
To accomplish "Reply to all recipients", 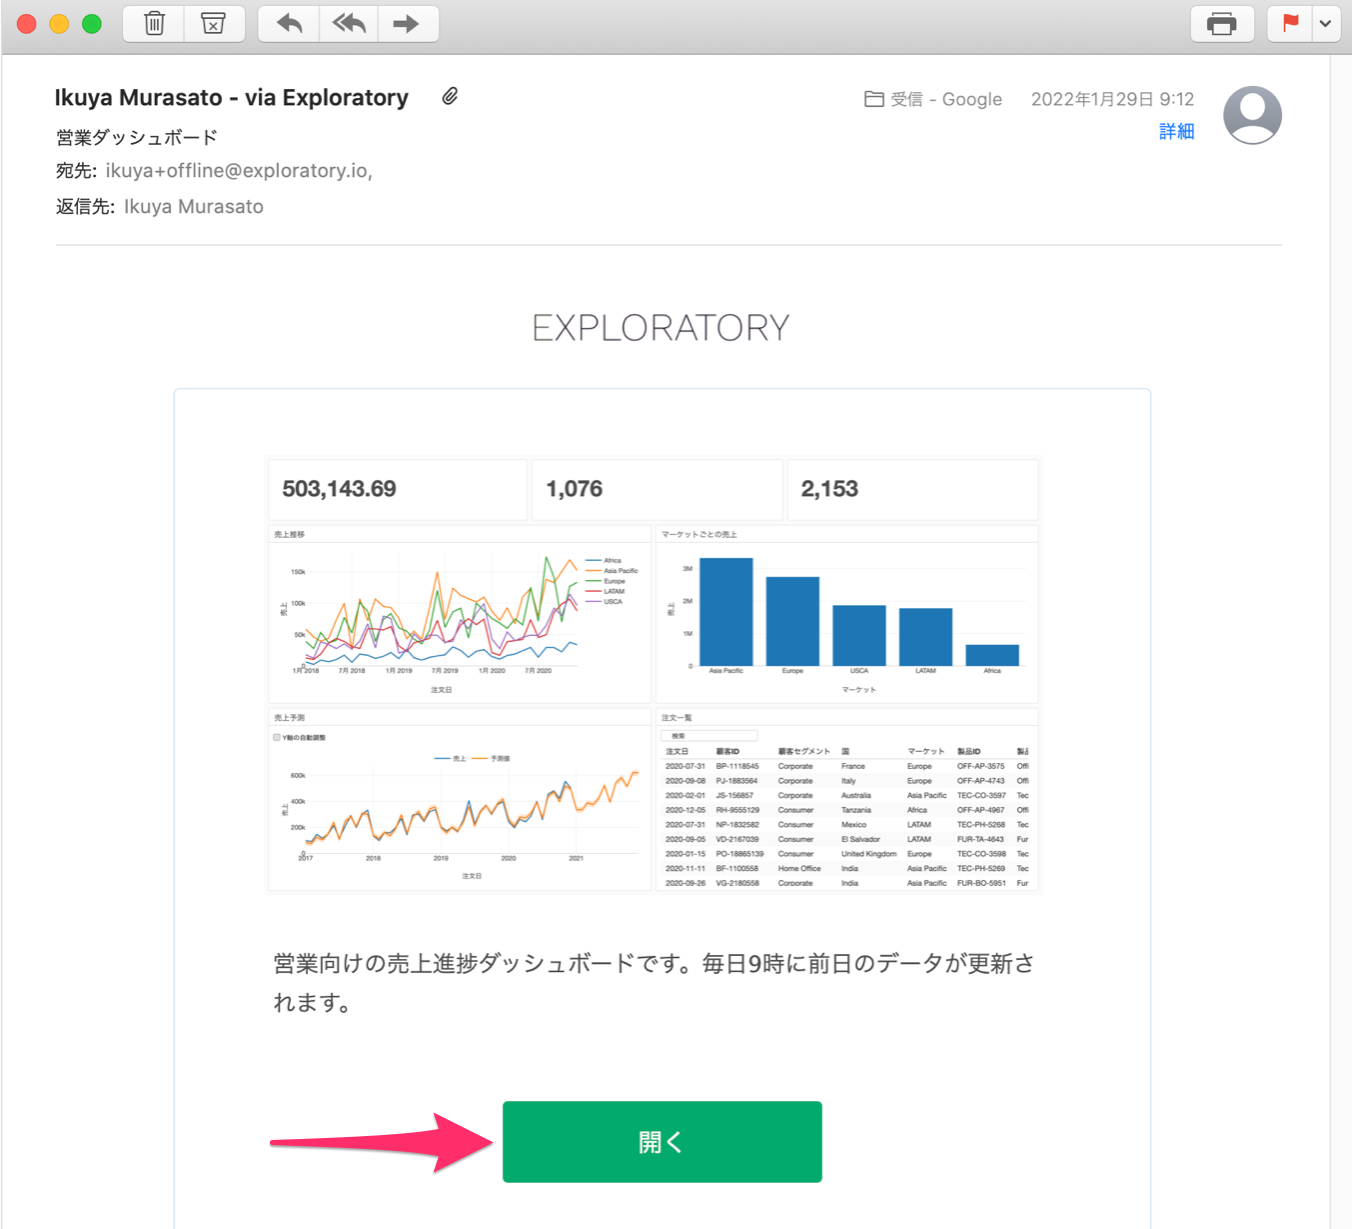I will (348, 23).
